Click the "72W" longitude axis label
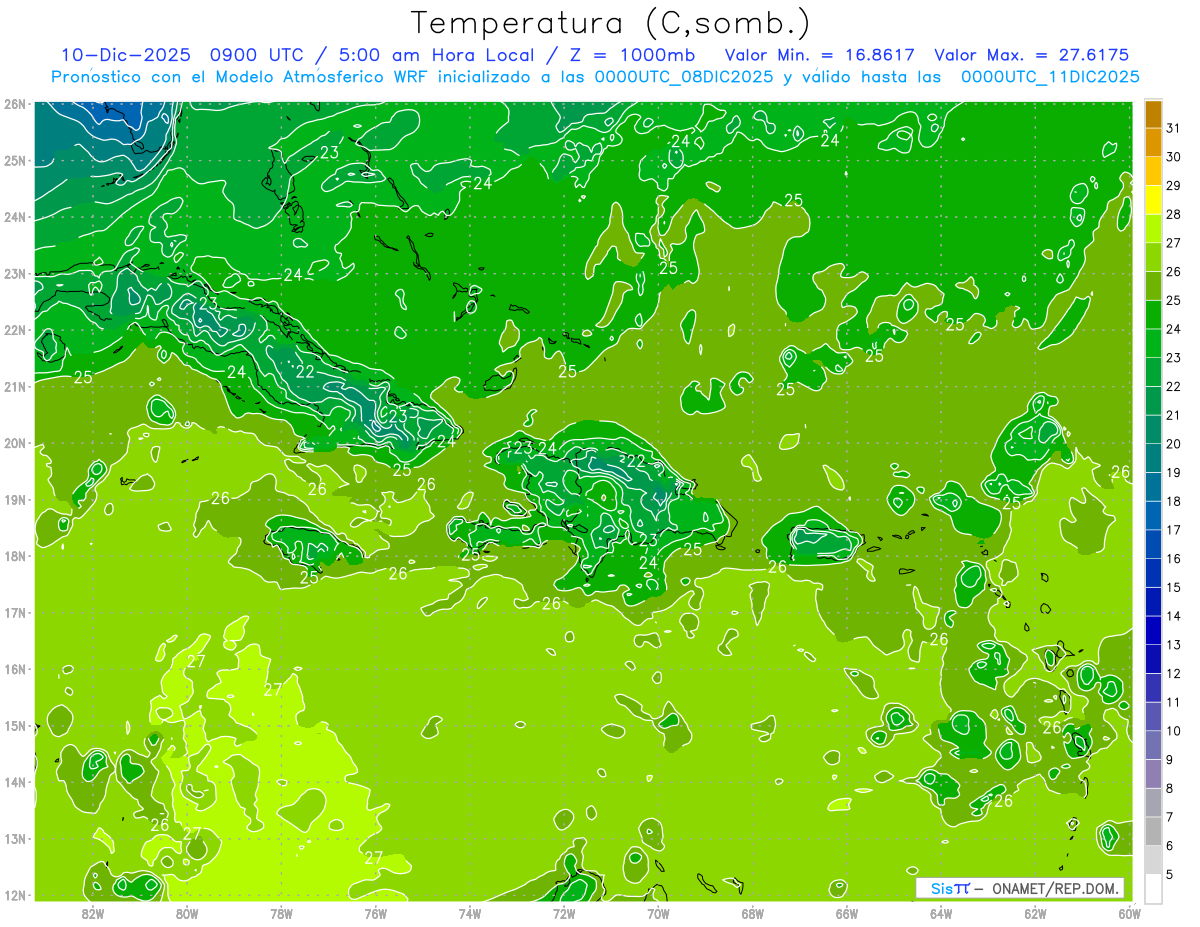Image resolution: width=1200 pixels, height=927 pixels. 564,913
